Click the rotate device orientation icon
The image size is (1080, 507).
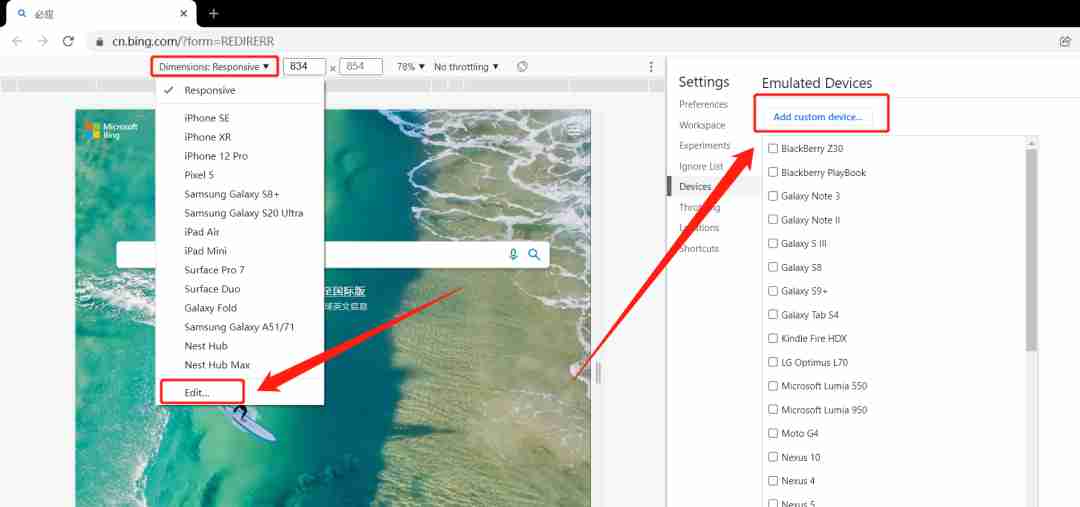pyautogui.click(x=522, y=67)
